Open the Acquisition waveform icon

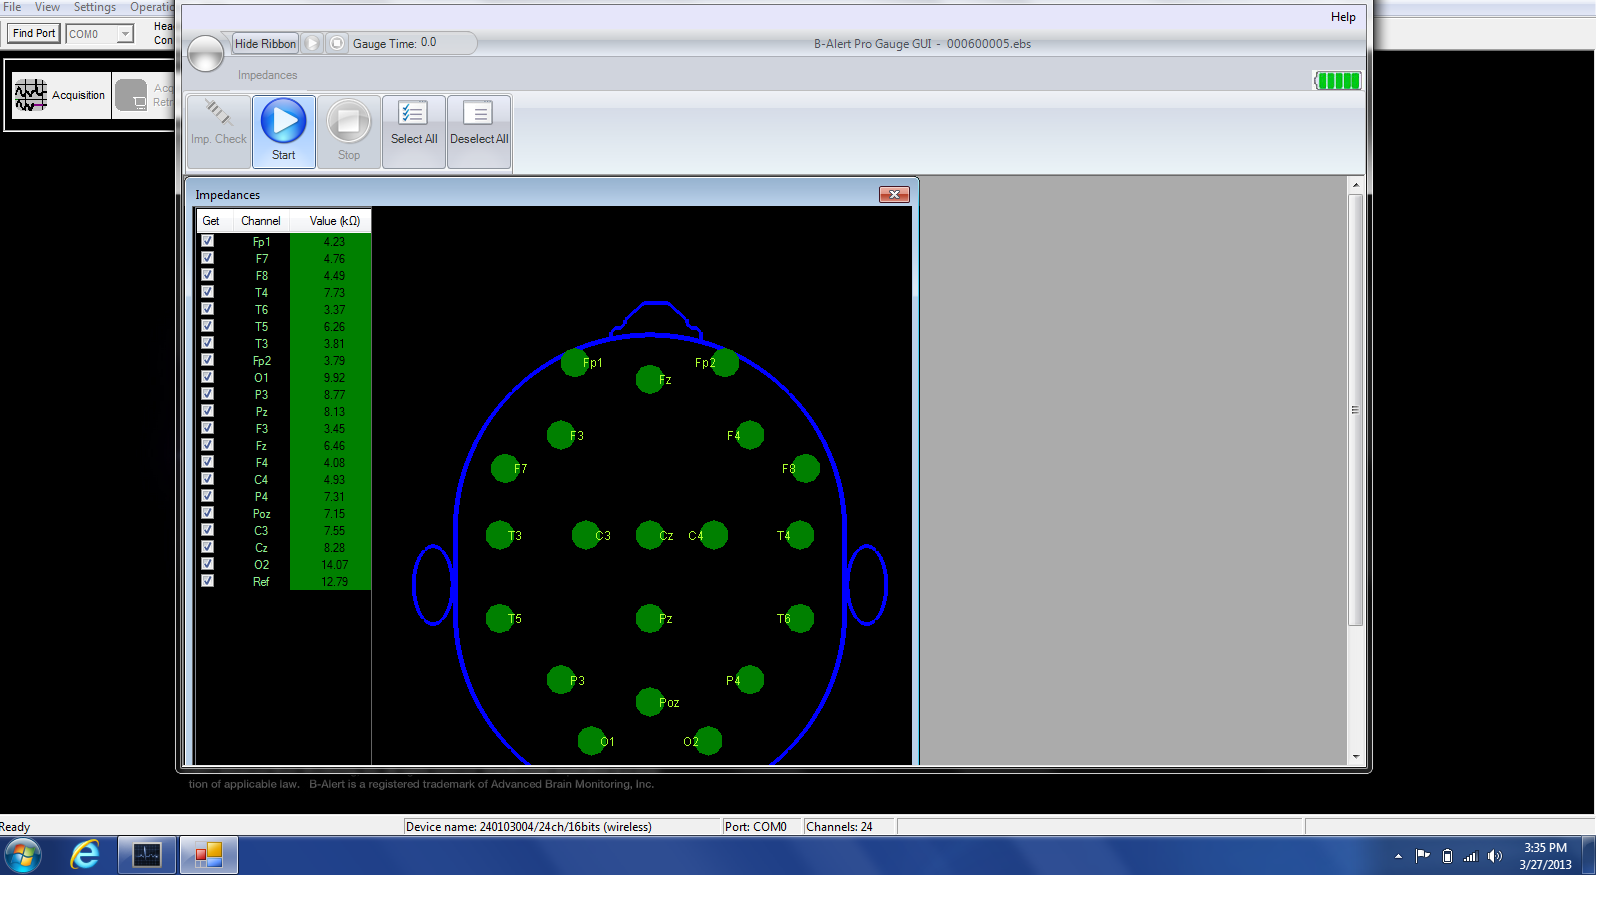click(x=31, y=95)
